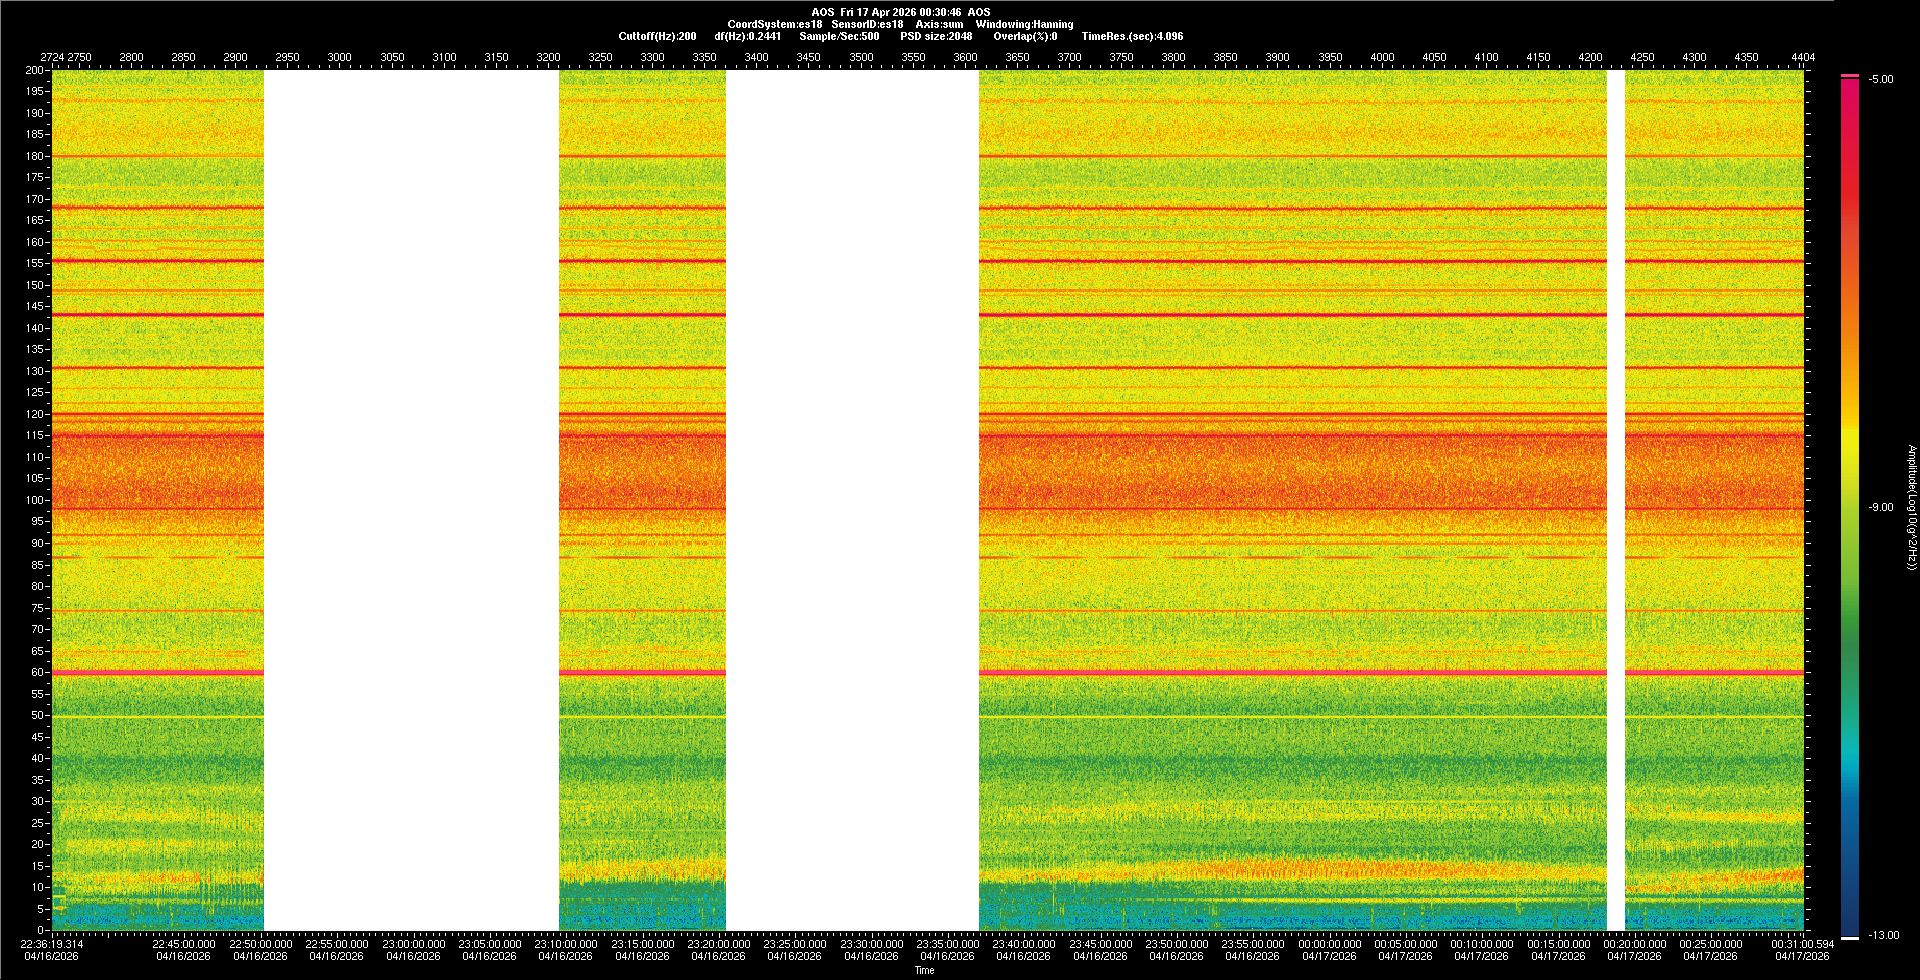The height and width of the screenshot is (980, 1920).
Task: Click the 22:45:00.000 time tick label
Action: pos(183,944)
